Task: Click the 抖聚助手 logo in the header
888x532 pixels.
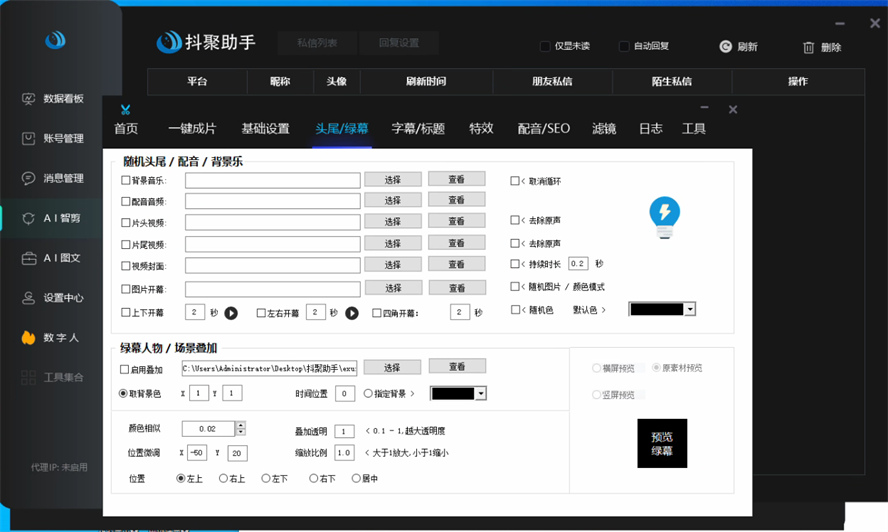Action: tap(206, 42)
